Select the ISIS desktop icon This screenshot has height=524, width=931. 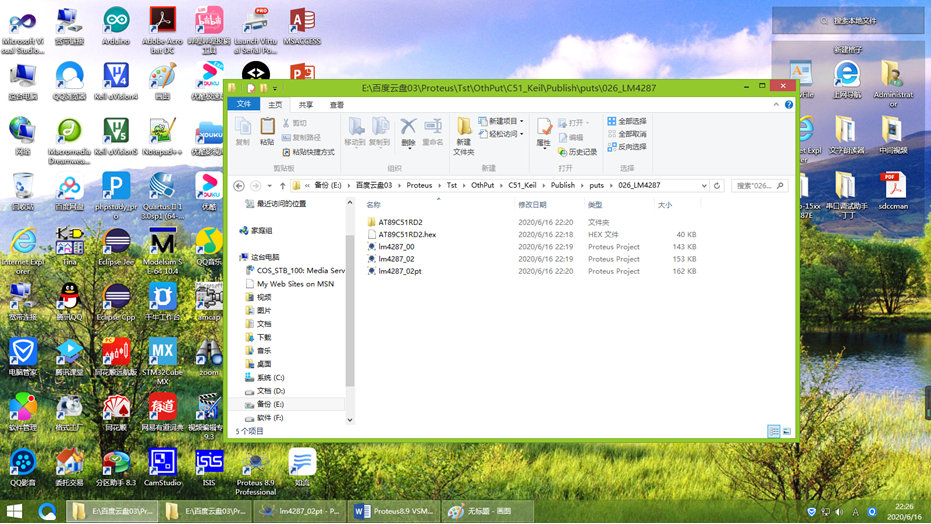[x=209, y=468]
